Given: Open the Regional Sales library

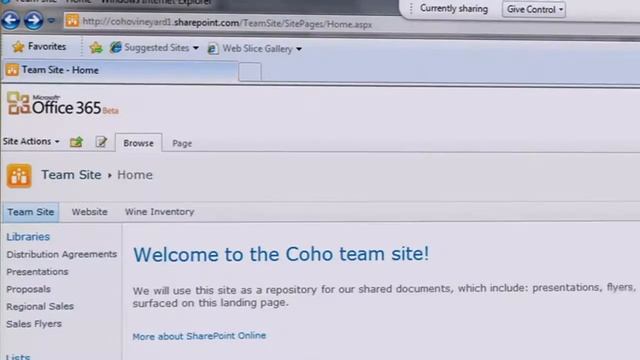Looking at the screenshot, I should pyautogui.click(x=40, y=307).
